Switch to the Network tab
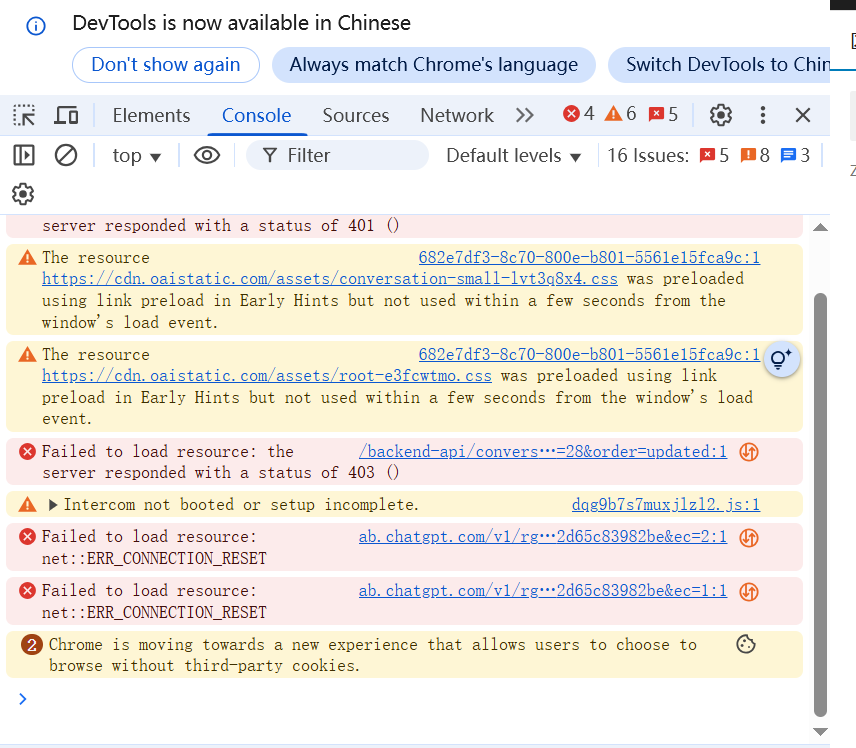Image resolution: width=856 pixels, height=748 pixels. pyautogui.click(x=456, y=115)
